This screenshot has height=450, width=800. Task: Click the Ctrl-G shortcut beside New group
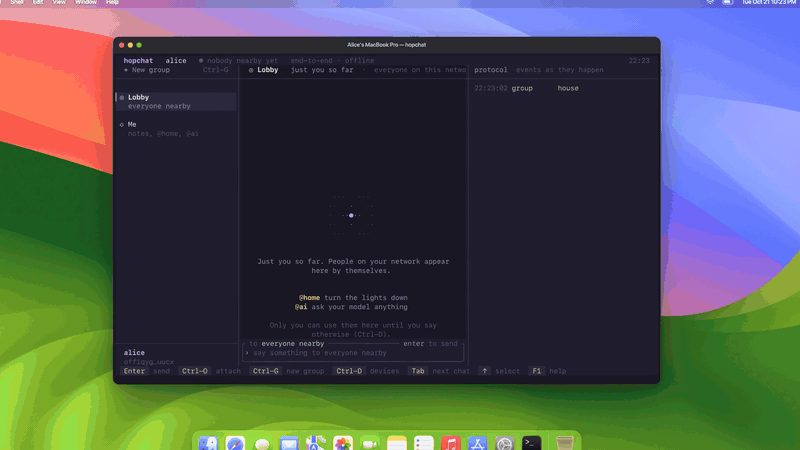click(x=215, y=70)
